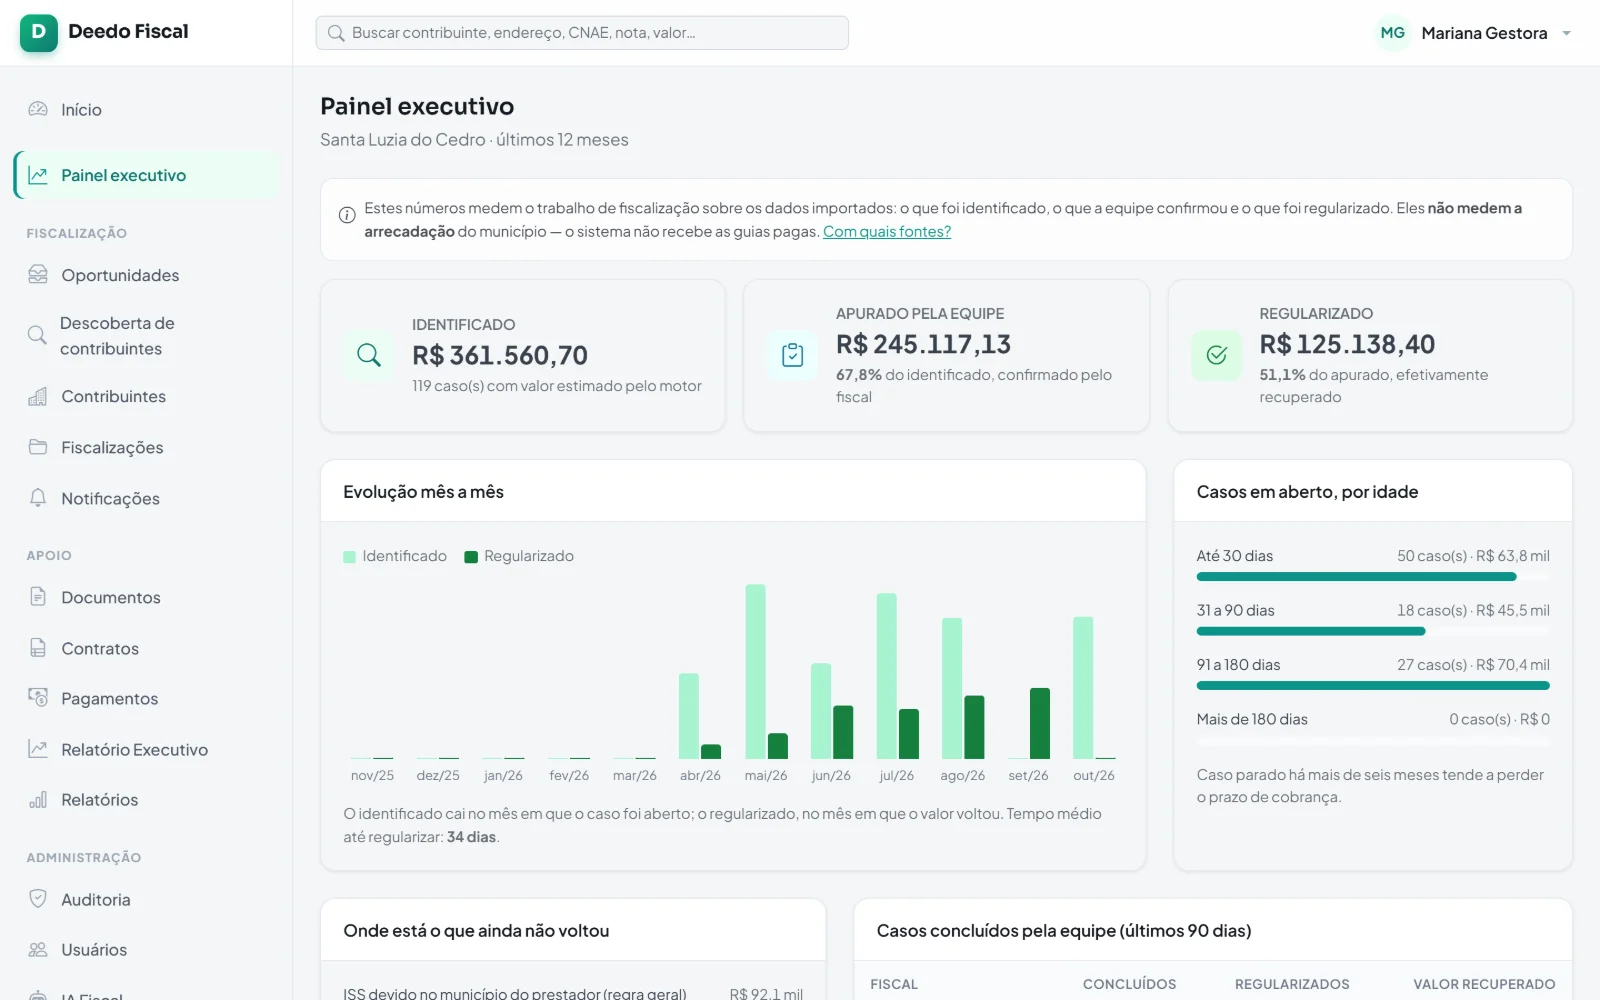Click the 'Mais de 180 dias' row label

(1252, 719)
